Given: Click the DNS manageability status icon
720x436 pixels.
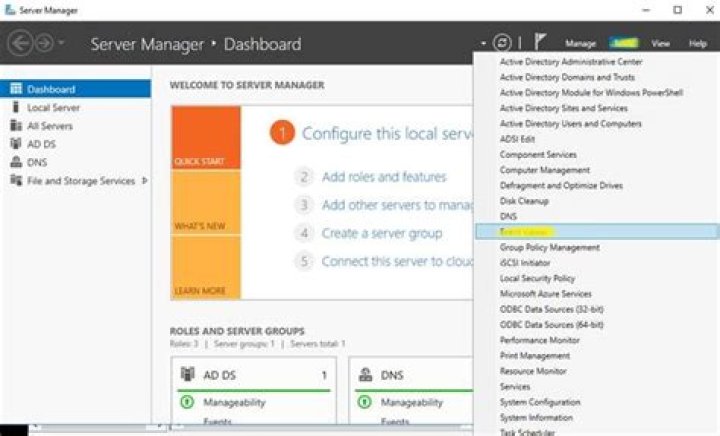Looking at the screenshot, I should point(364,402).
